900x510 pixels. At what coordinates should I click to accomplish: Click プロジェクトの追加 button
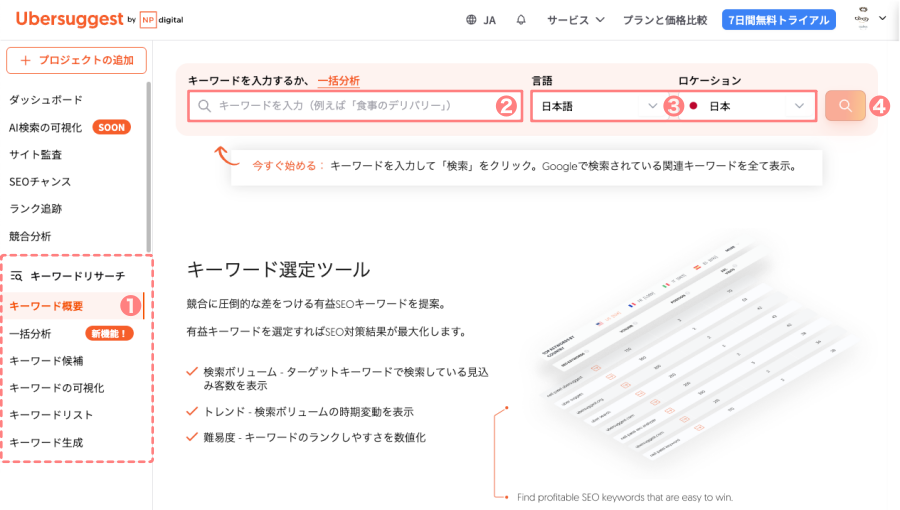(x=76, y=60)
